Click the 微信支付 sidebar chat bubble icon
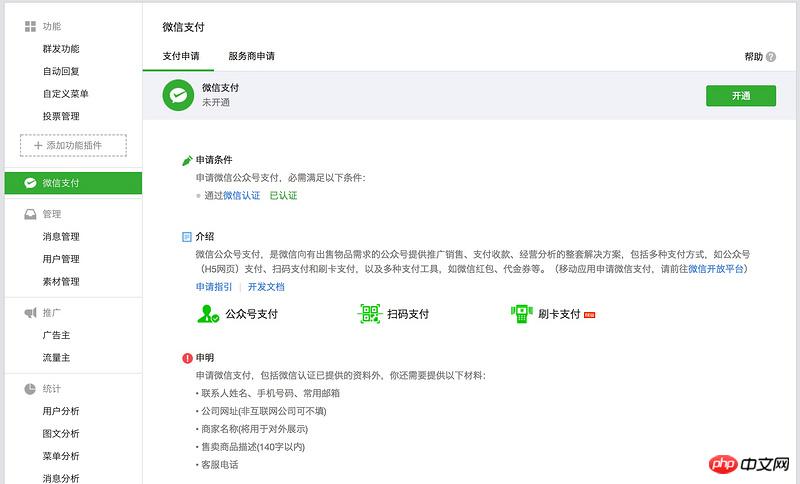 coord(30,183)
